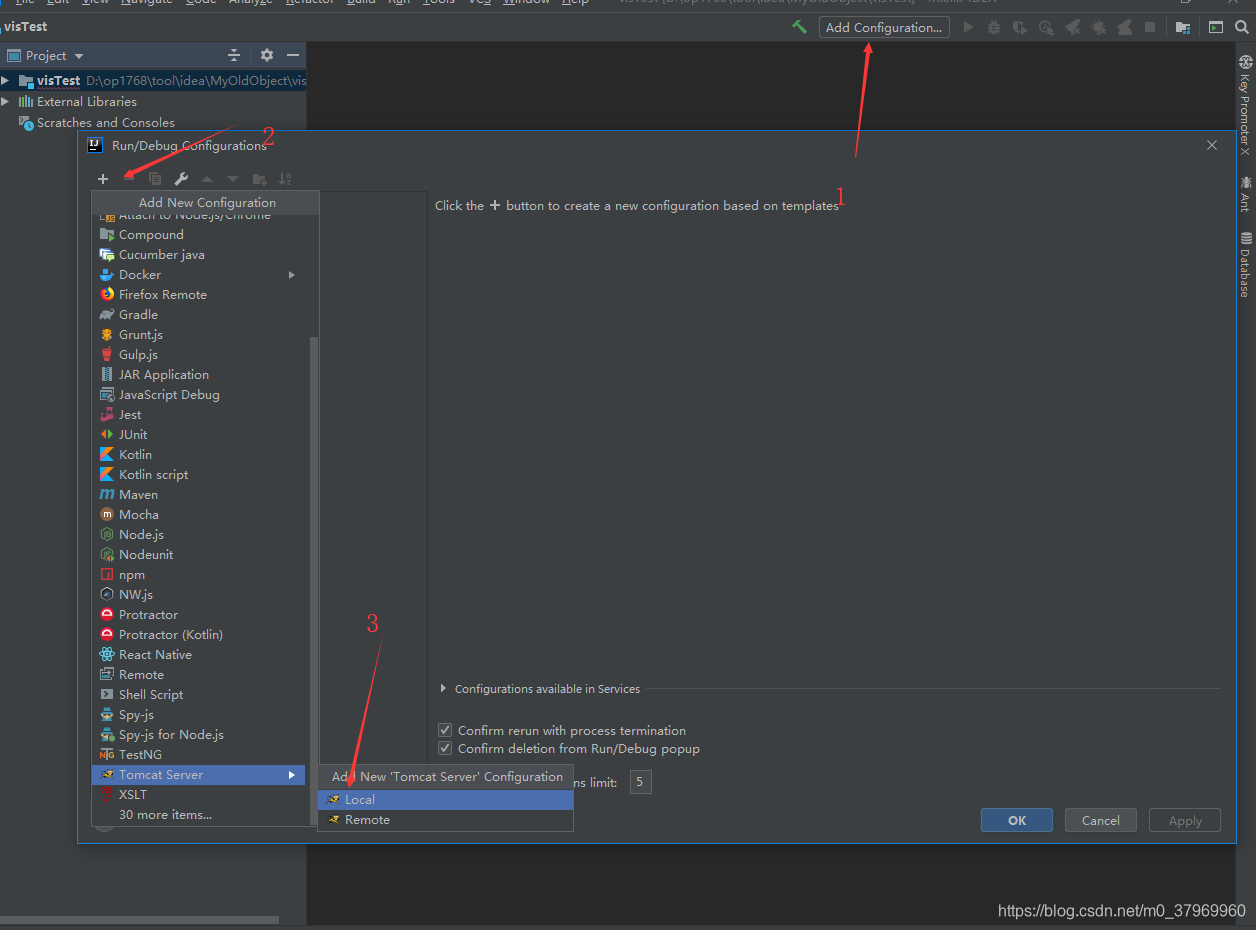The width and height of the screenshot is (1256, 930).
Task: Choose Remote Tomcat Server configuration
Action: click(445, 819)
